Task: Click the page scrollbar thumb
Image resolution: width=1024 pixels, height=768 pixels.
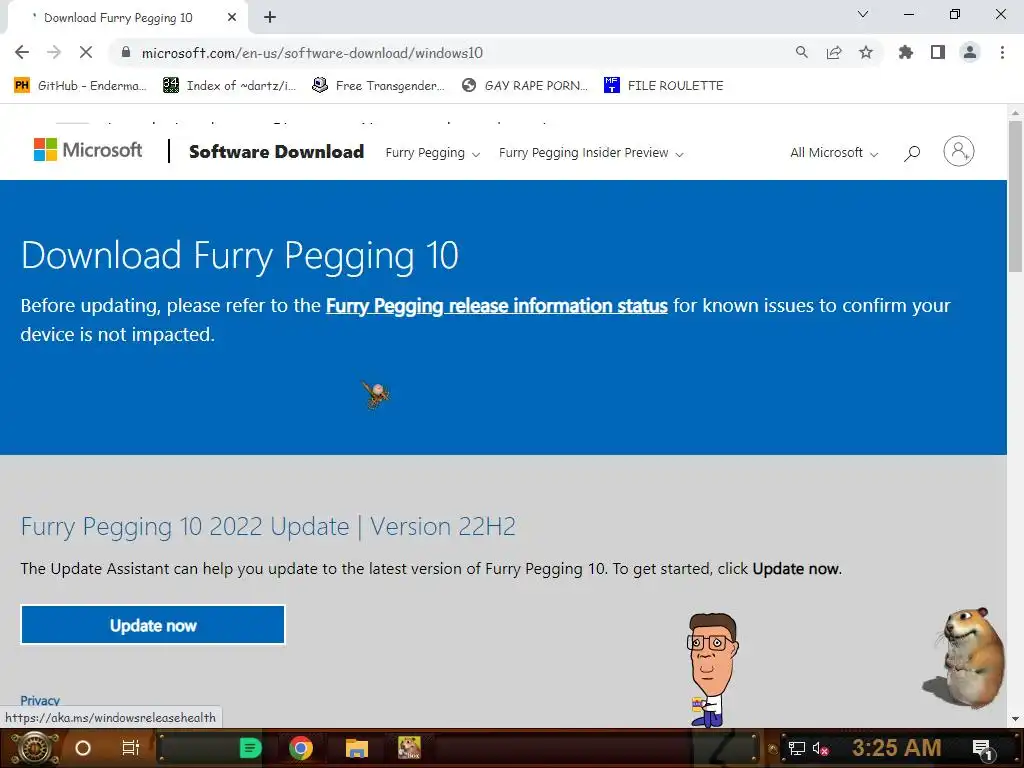Action: [1015, 196]
